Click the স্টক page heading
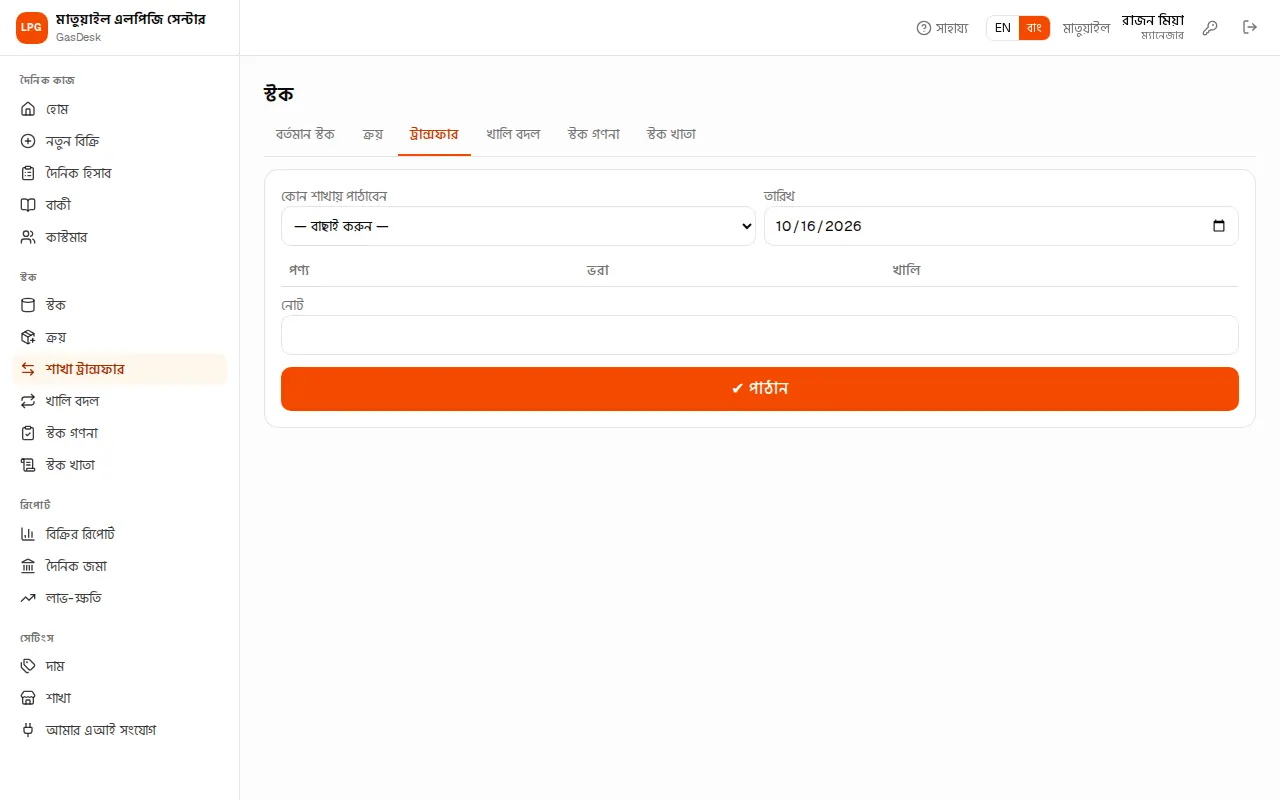1280x800 pixels. pos(279,94)
